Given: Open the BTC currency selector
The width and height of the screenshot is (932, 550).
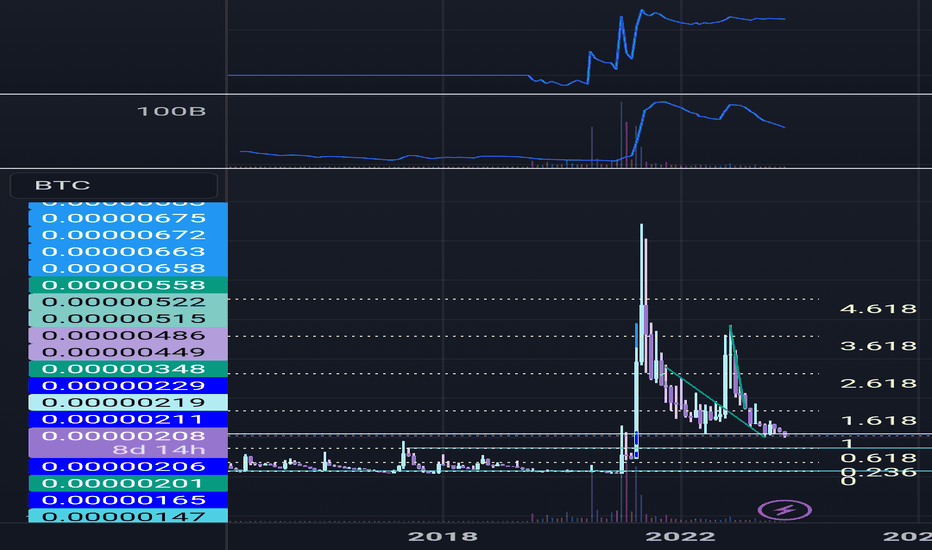Looking at the screenshot, I should [114, 185].
